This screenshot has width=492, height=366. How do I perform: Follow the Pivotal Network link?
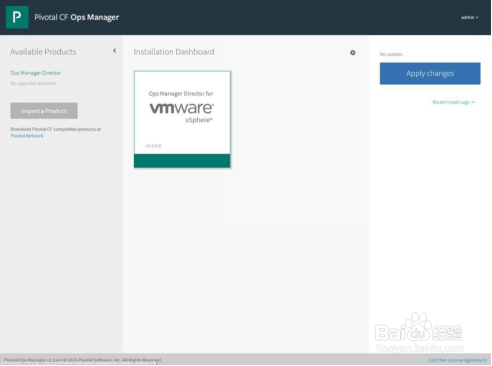27,136
